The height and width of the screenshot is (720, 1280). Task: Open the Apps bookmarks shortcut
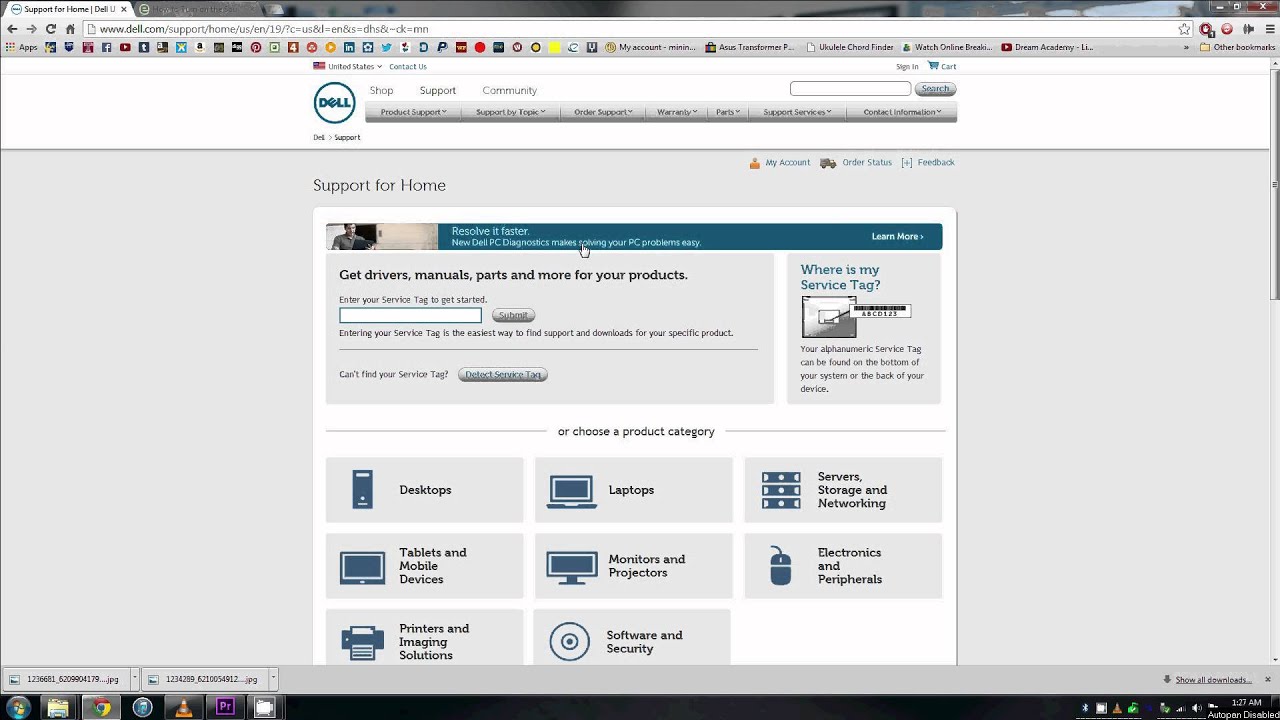[x=21, y=47]
